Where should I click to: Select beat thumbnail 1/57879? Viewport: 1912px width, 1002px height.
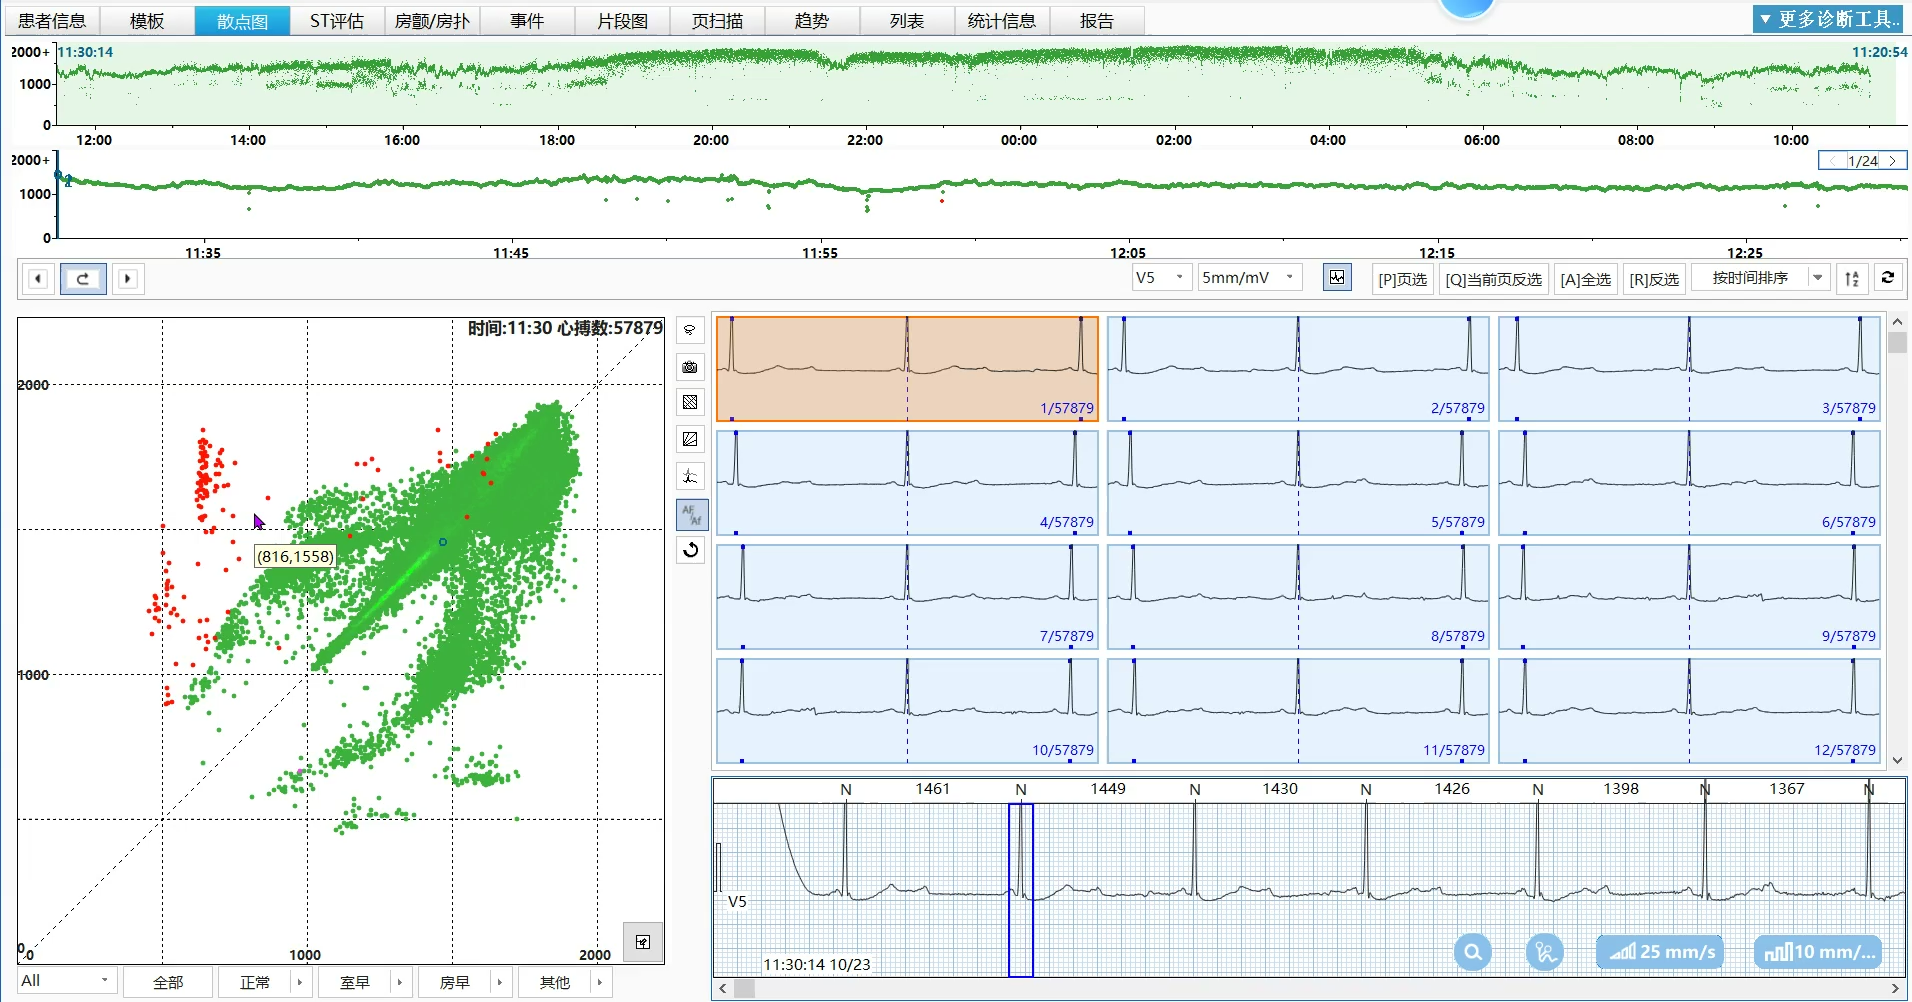coord(907,369)
